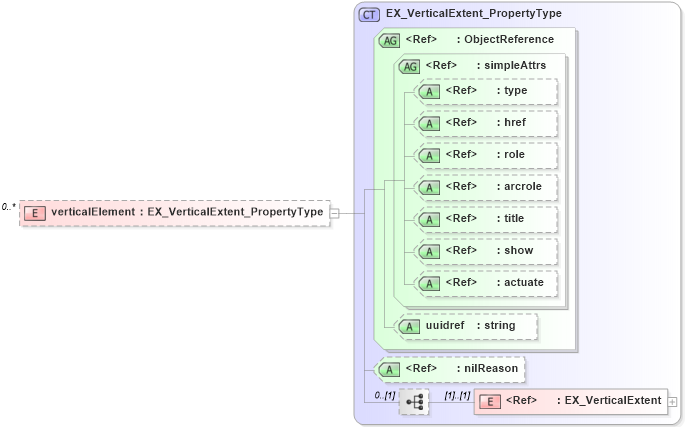Click the A icon of type attribute
685x427 pixels.
pyautogui.click(x=429, y=92)
